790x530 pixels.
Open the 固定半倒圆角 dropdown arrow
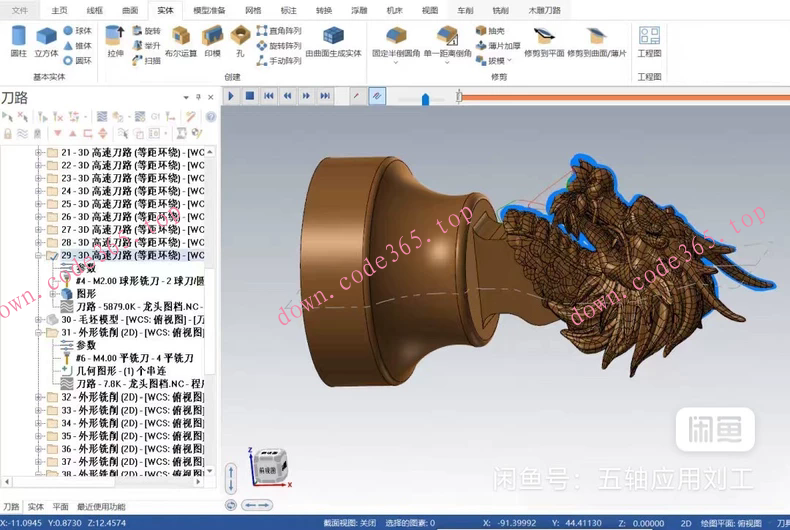point(396,63)
